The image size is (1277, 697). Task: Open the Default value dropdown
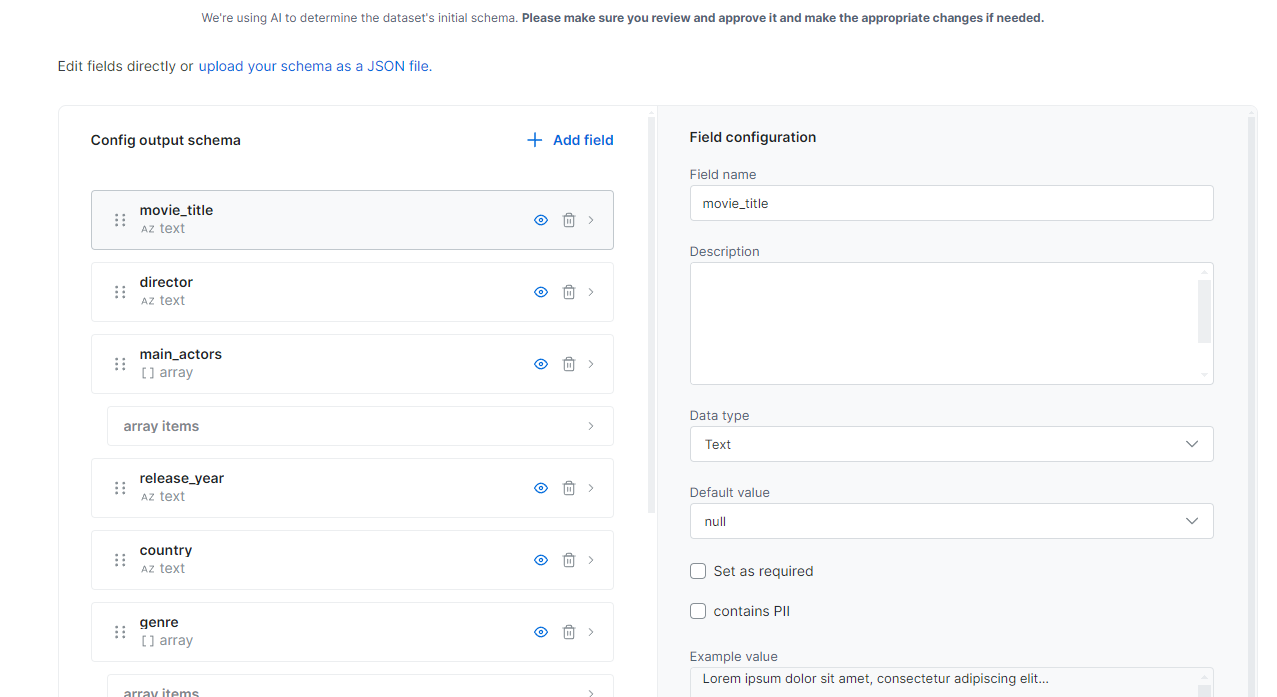(x=951, y=521)
